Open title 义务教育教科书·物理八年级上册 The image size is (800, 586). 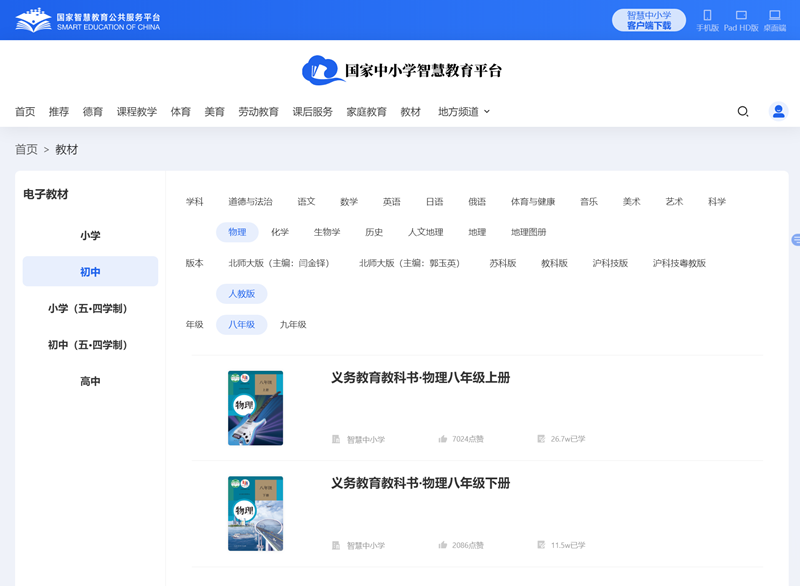(x=420, y=378)
